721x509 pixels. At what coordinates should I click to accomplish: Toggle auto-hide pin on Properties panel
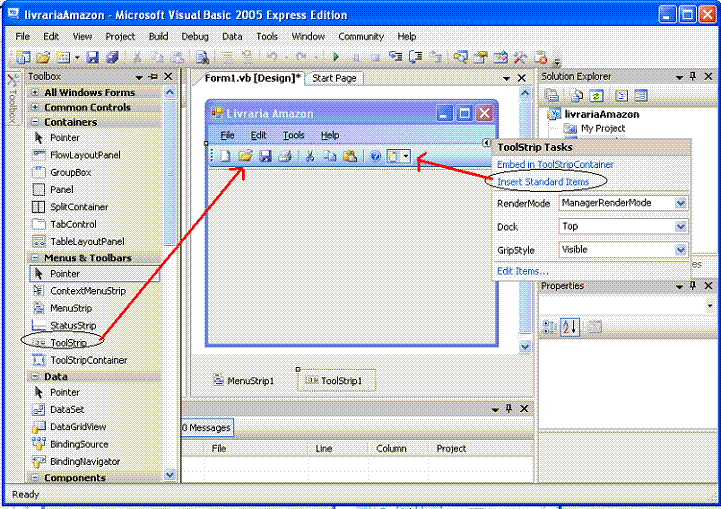[x=693, y=286]
